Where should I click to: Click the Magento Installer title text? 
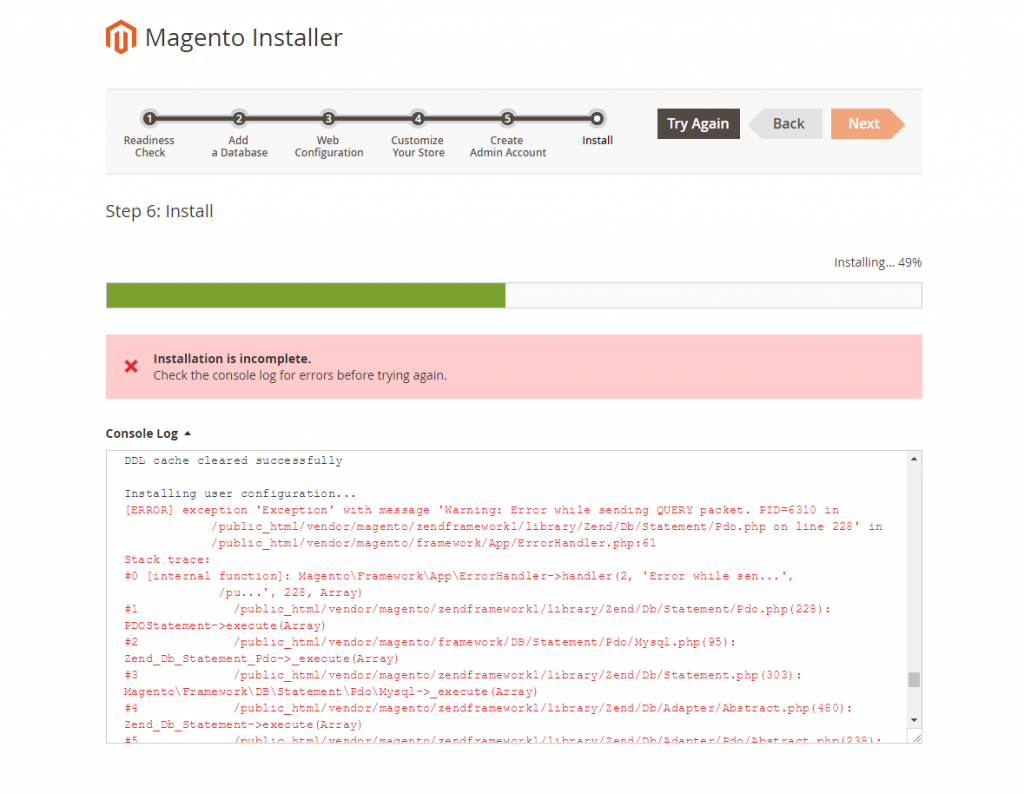click(x=244, y=38)
